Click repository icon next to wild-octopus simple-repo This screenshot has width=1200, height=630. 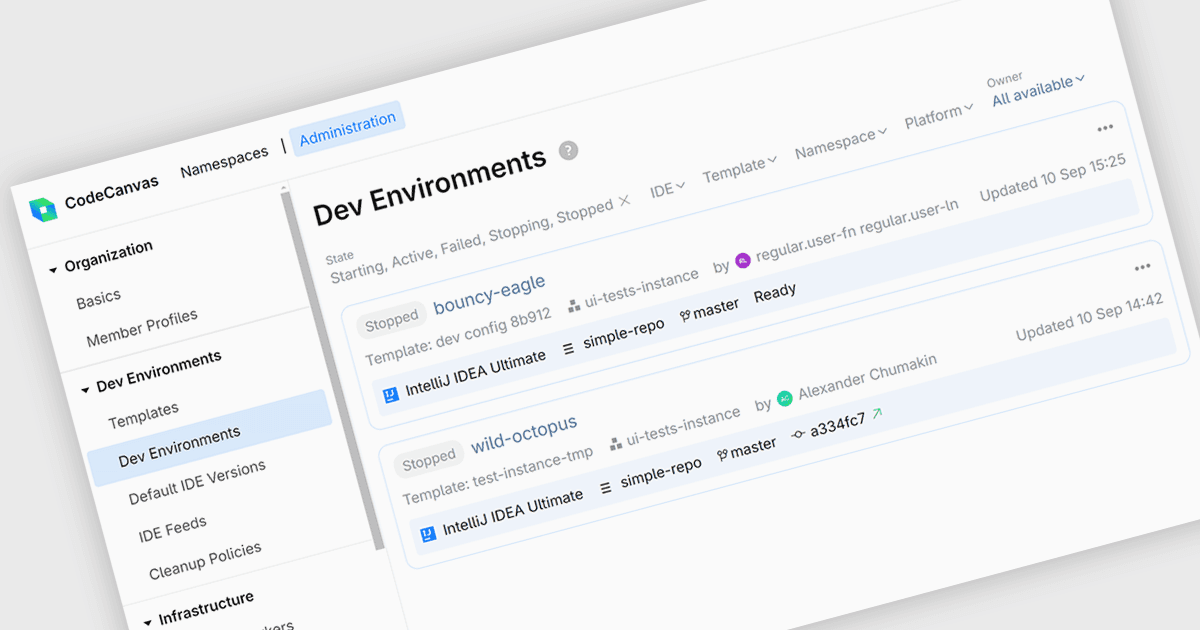click(x=606, y=487)
